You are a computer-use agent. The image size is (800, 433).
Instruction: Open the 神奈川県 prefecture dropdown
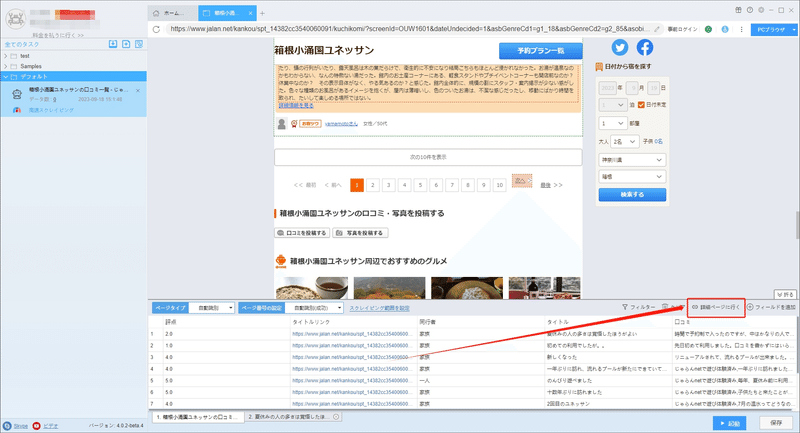tap(632, 160)
